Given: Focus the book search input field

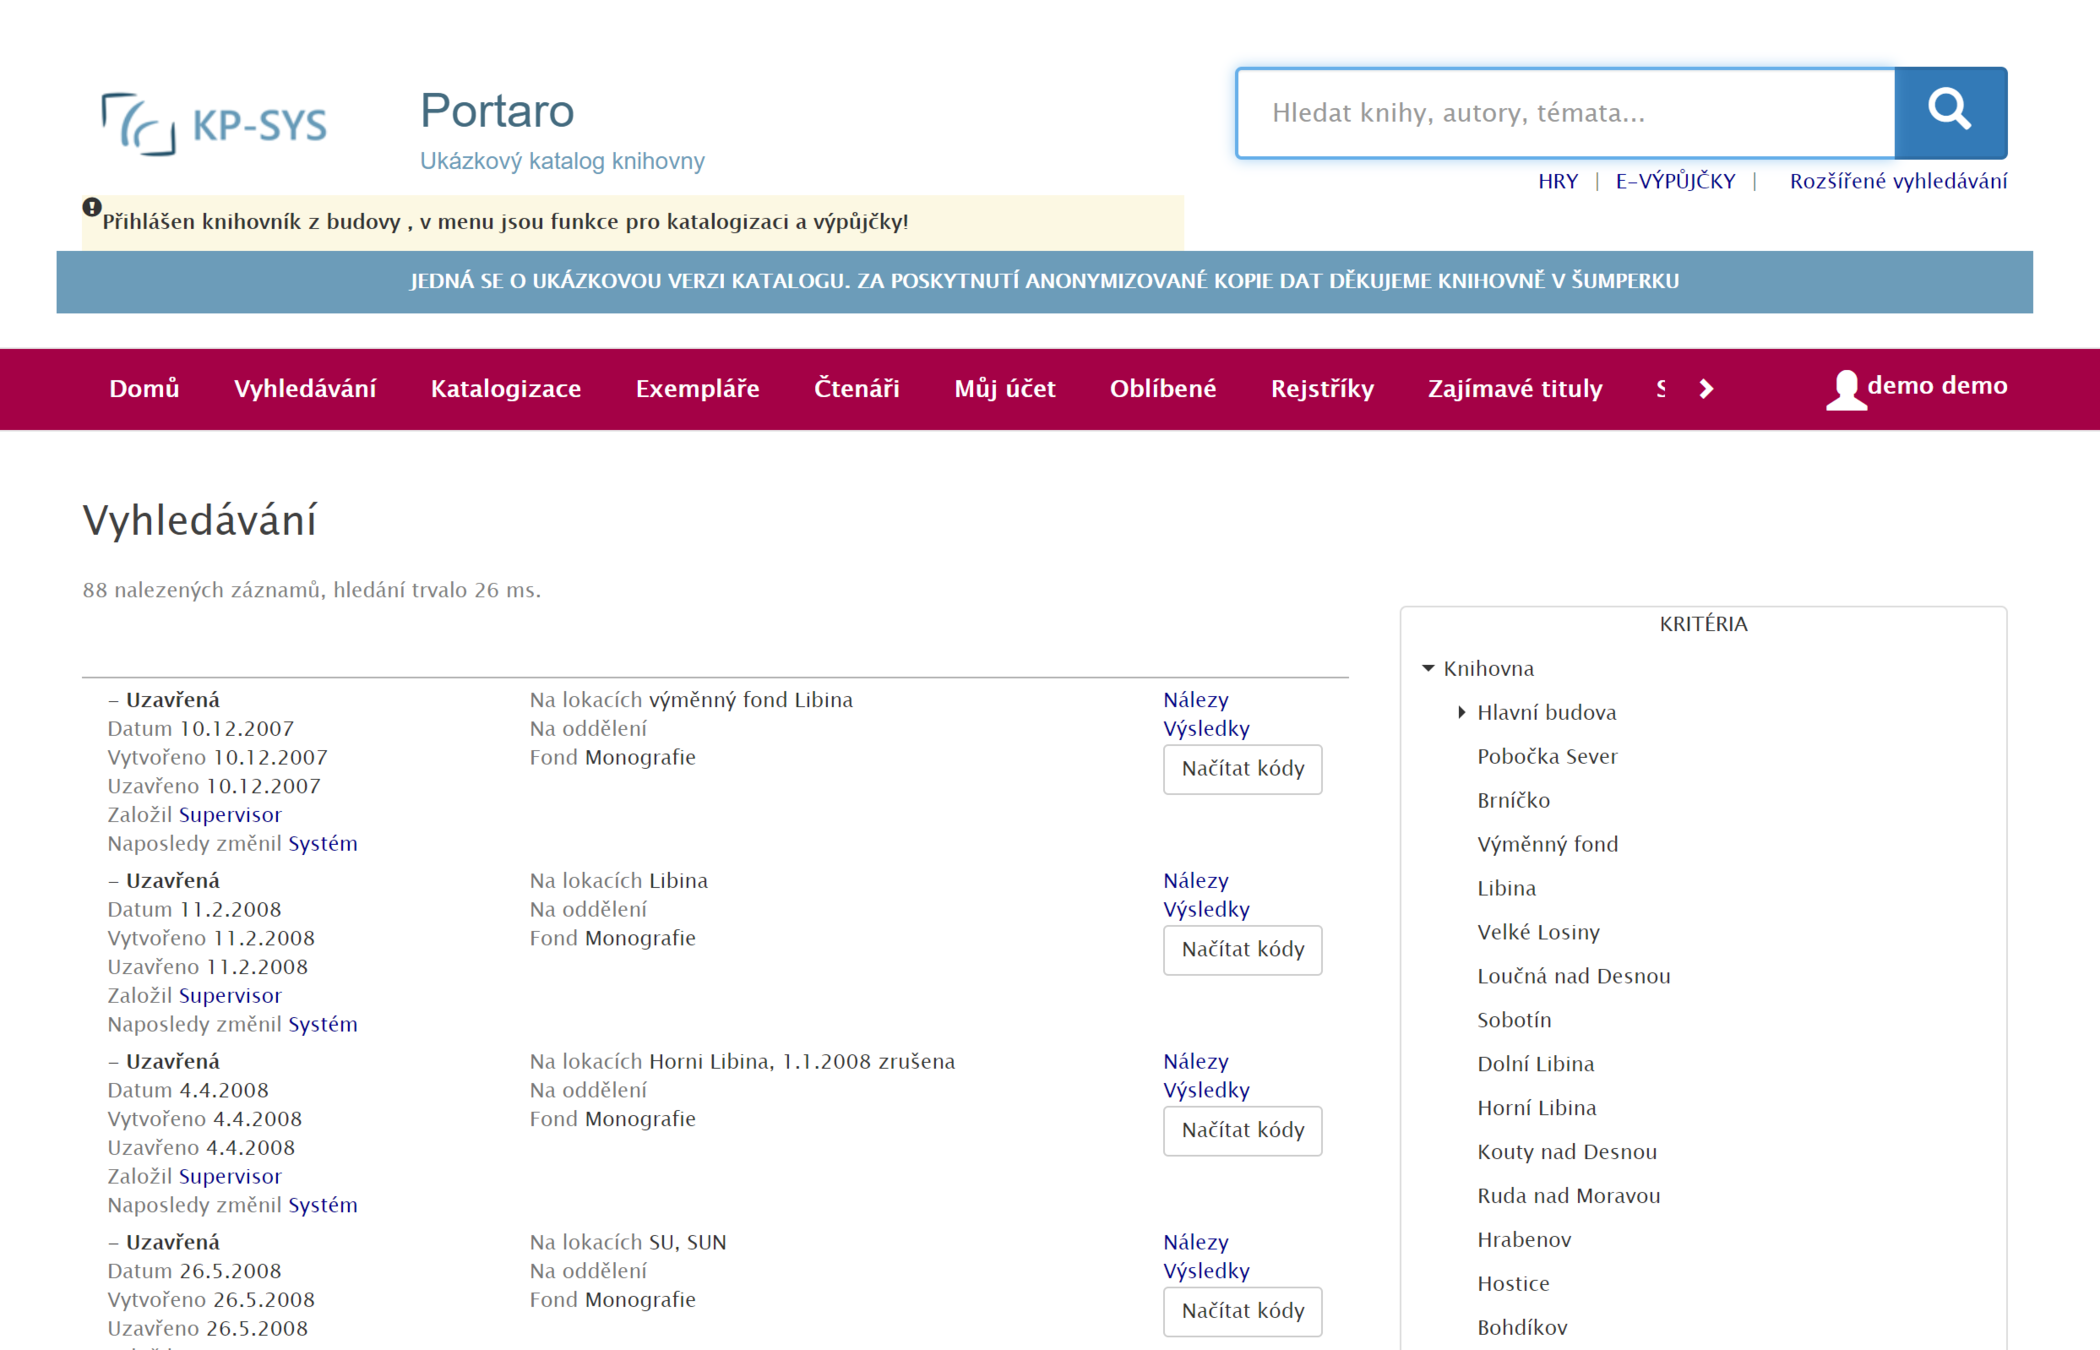Looking at the screenshot, I should pyautogui.click(x=1565, y=113).
